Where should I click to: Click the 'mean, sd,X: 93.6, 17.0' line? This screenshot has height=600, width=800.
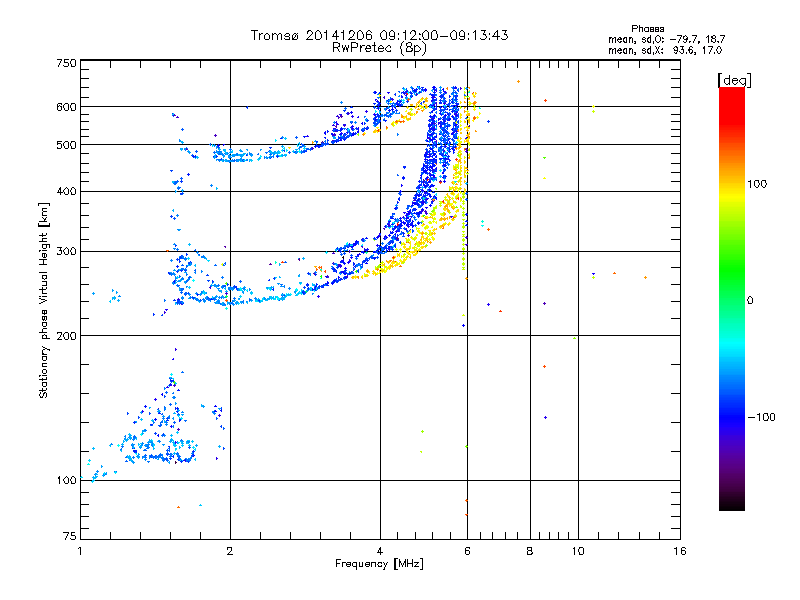click(x=665, y=50)
